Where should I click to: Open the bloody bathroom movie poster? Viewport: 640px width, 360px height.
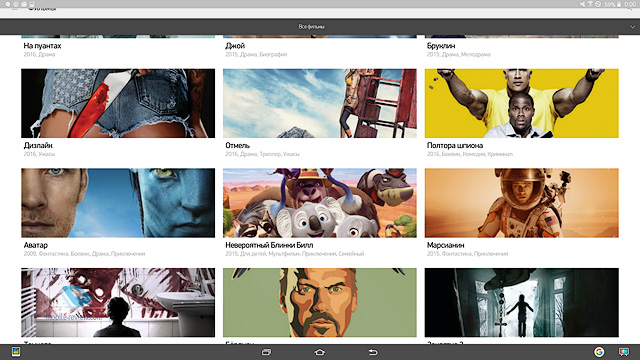pyautogui.click(x=118, y=302)
